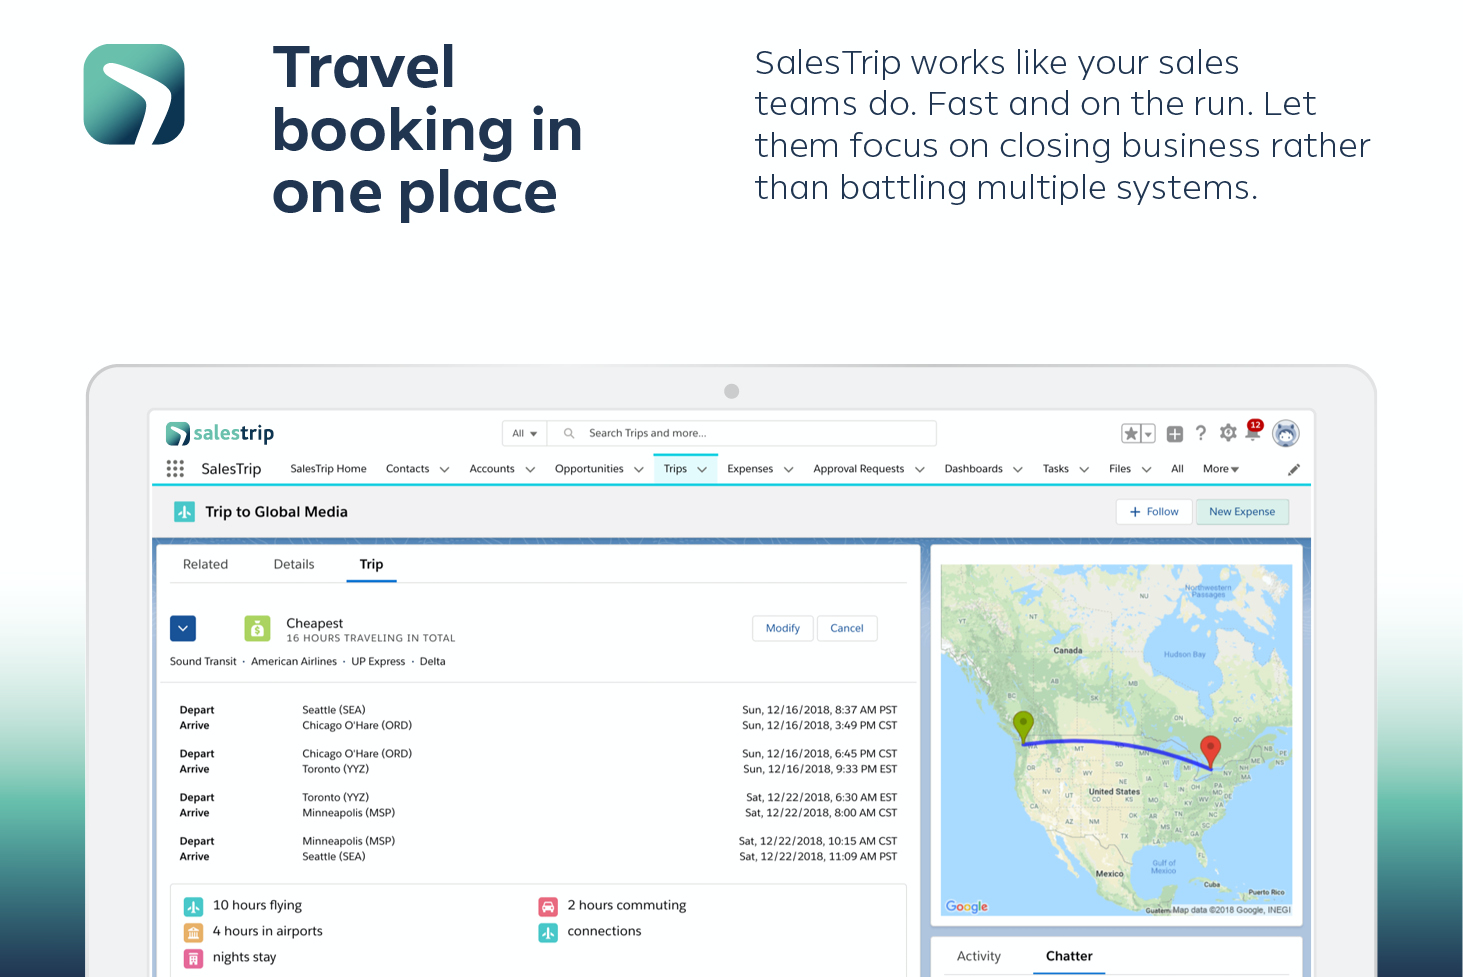This screenshot has width=1463, height=977.
Task: Collapse the Cheapest trip option
Action: (x=183, y=628)
